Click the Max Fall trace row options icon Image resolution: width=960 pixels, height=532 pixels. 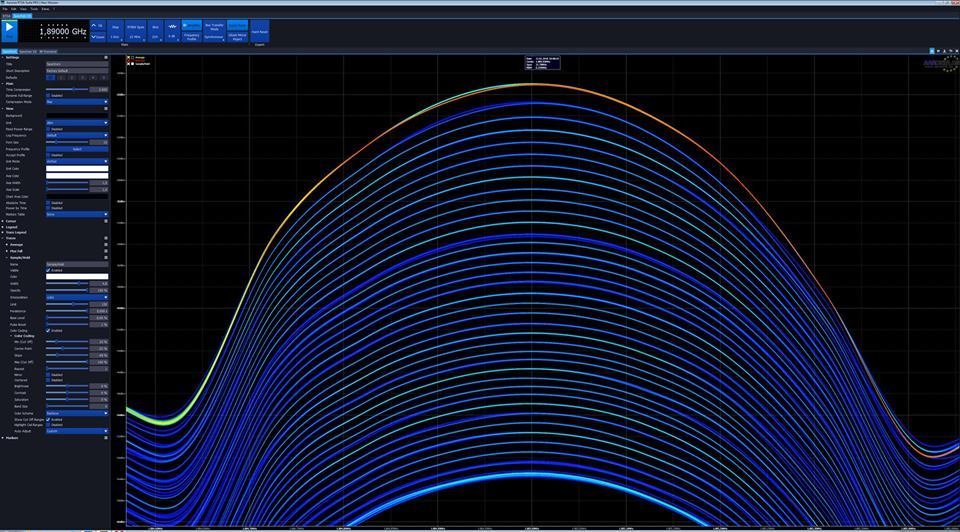coord(106,251)
